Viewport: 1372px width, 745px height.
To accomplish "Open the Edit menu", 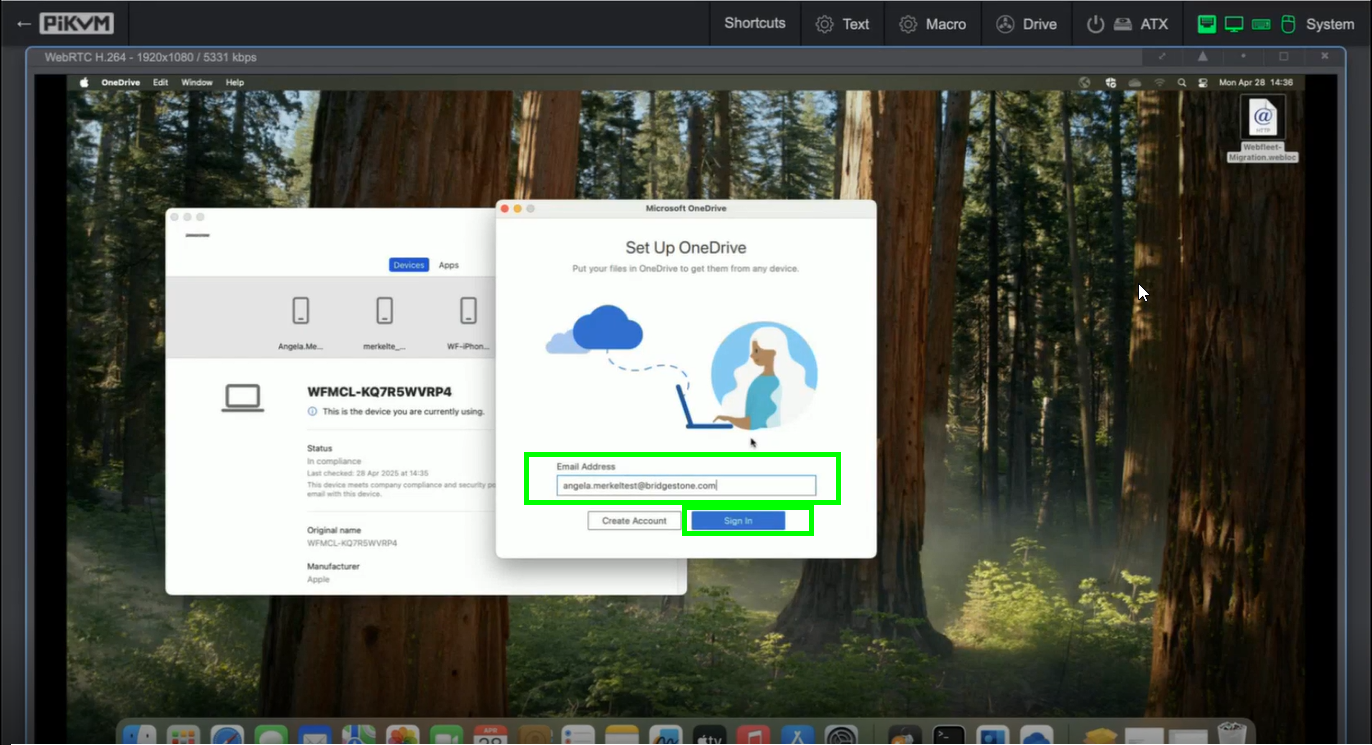I will click(160, 82).
